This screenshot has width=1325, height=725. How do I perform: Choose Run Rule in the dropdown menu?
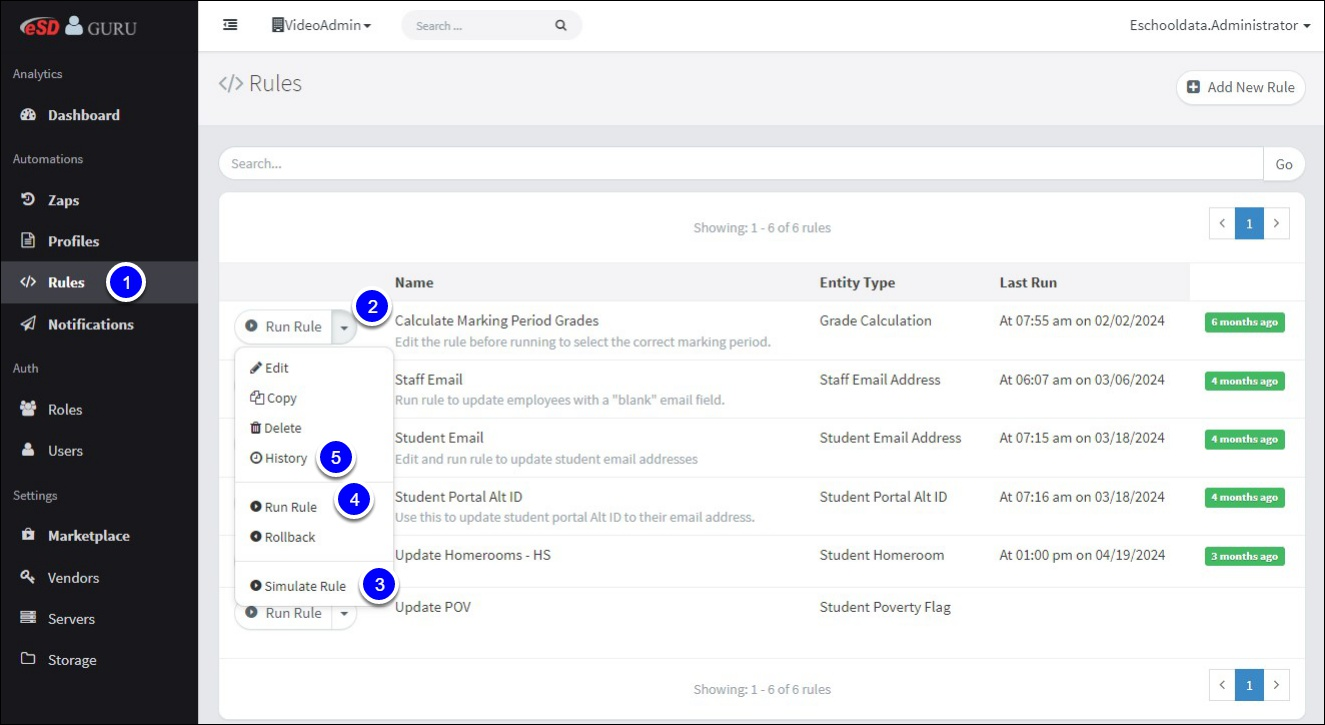point(284,507)
